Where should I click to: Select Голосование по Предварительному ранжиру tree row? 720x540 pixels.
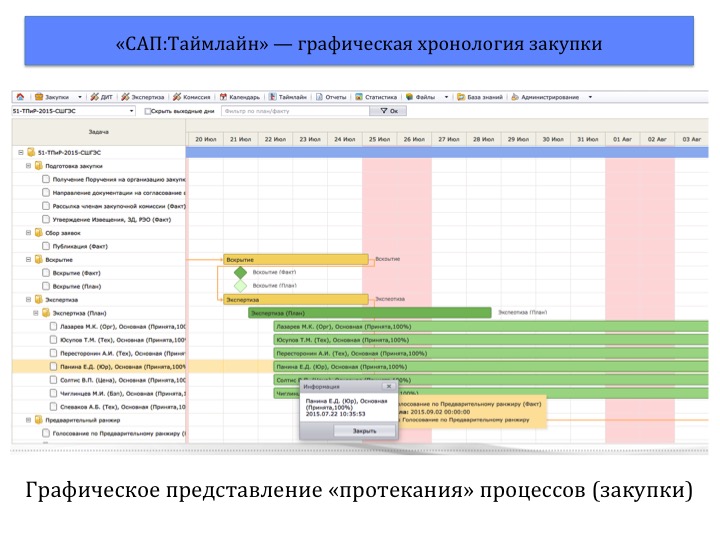click(99, 433)
